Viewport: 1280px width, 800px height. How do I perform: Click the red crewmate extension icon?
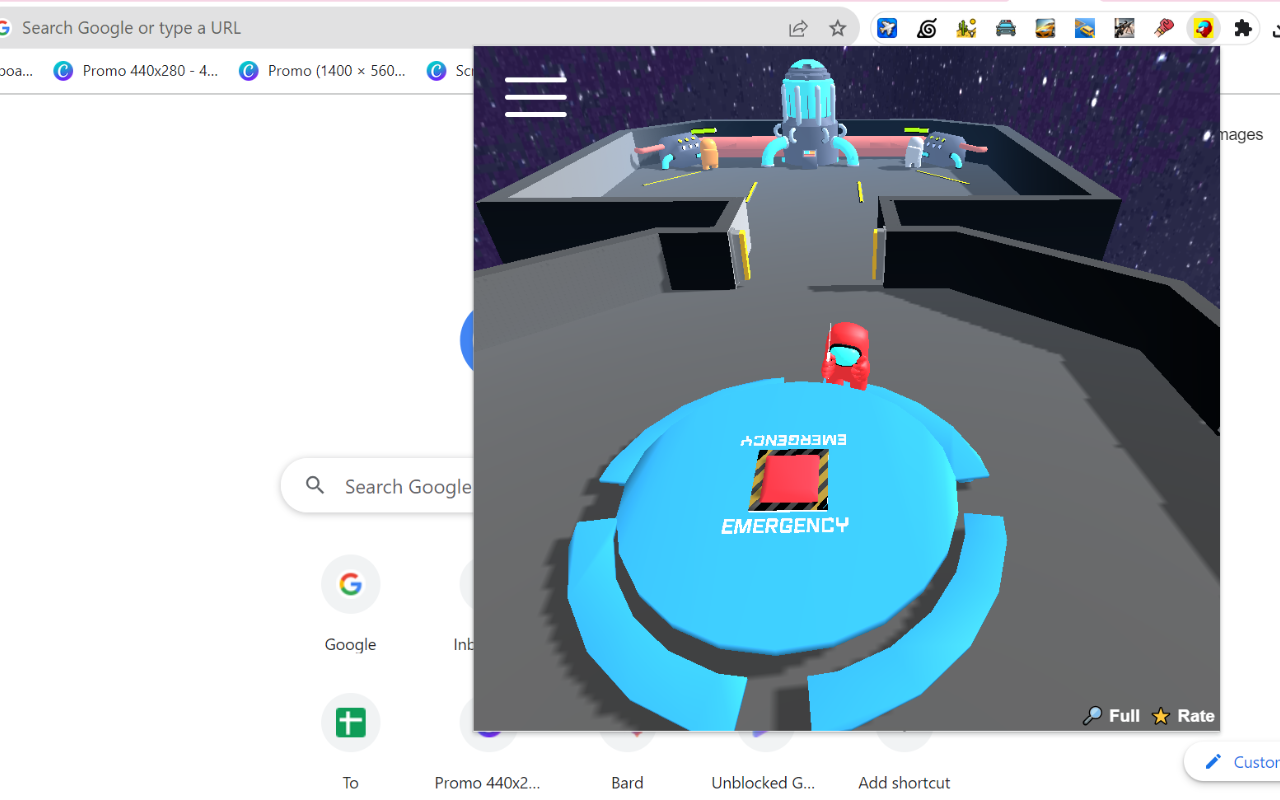[x=1203, y=28]
